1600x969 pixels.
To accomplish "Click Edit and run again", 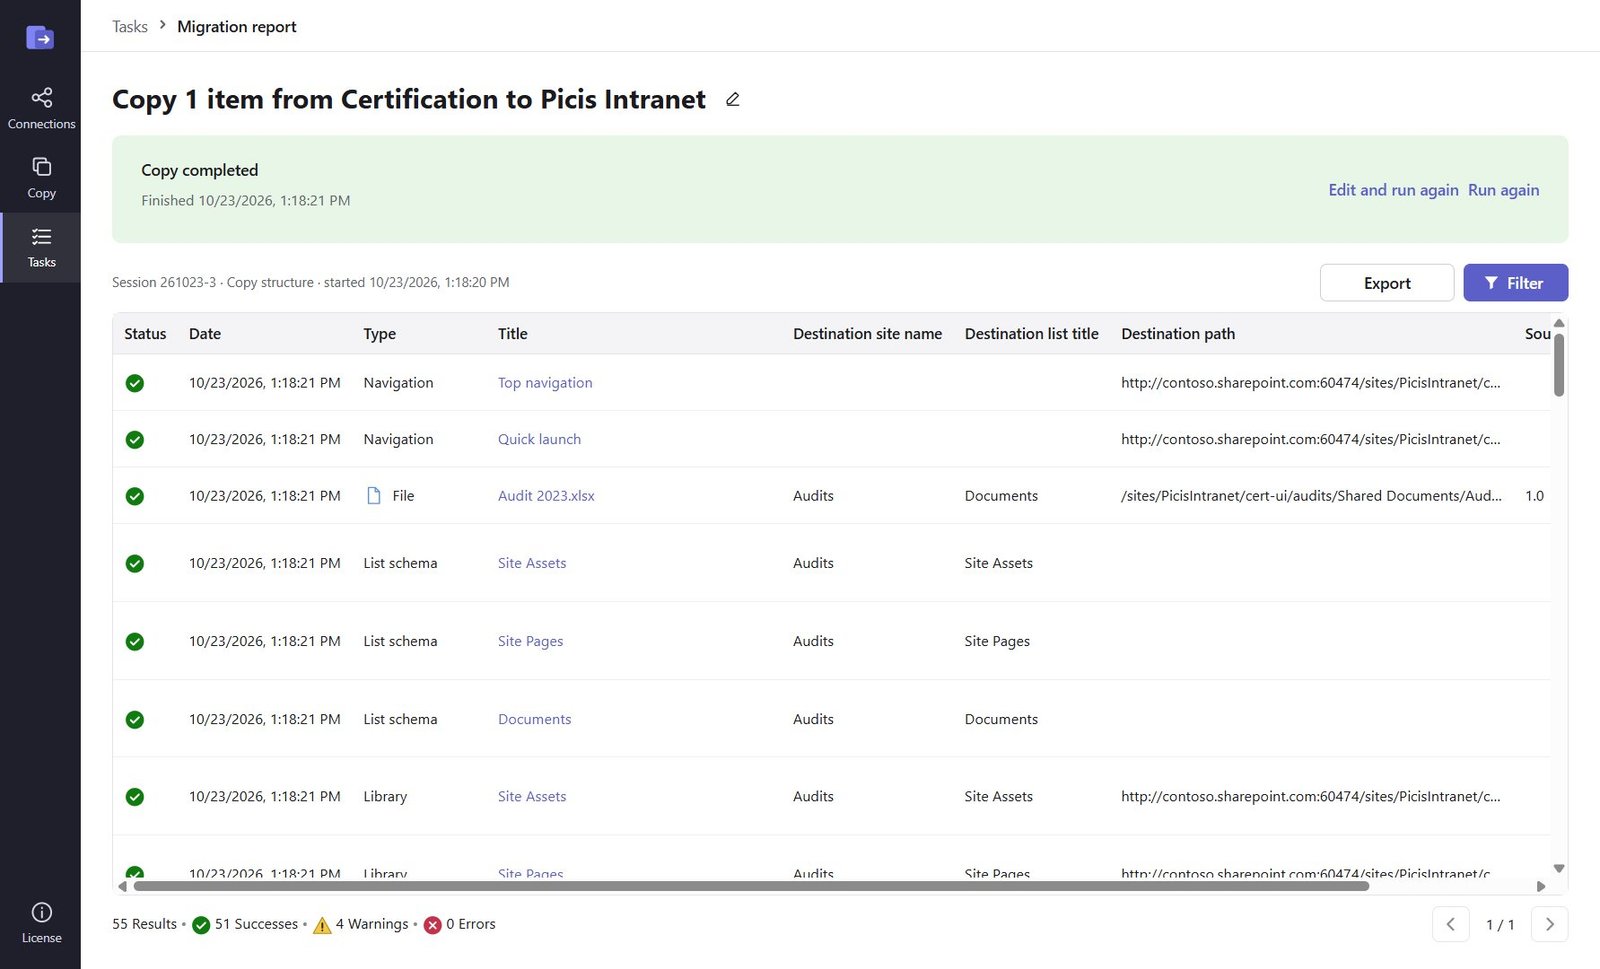I will 1393,190.
